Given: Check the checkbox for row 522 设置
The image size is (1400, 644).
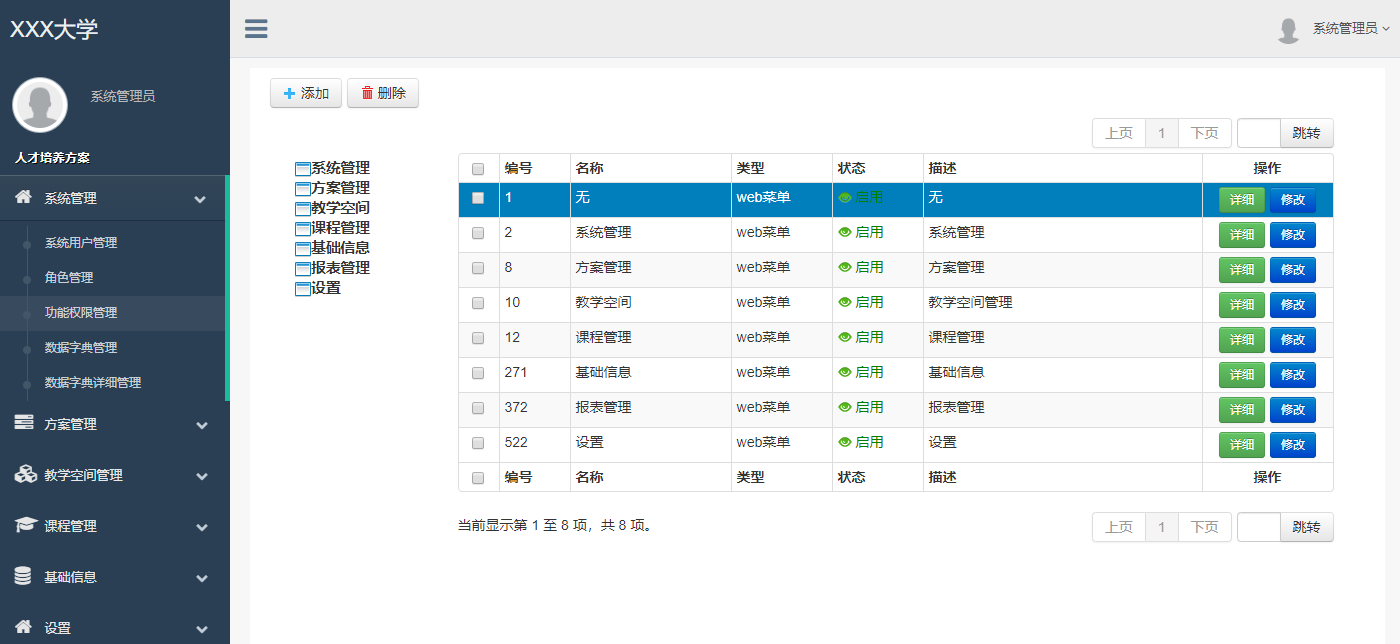Looking at the screenshot, I should [x=478, y=443].
